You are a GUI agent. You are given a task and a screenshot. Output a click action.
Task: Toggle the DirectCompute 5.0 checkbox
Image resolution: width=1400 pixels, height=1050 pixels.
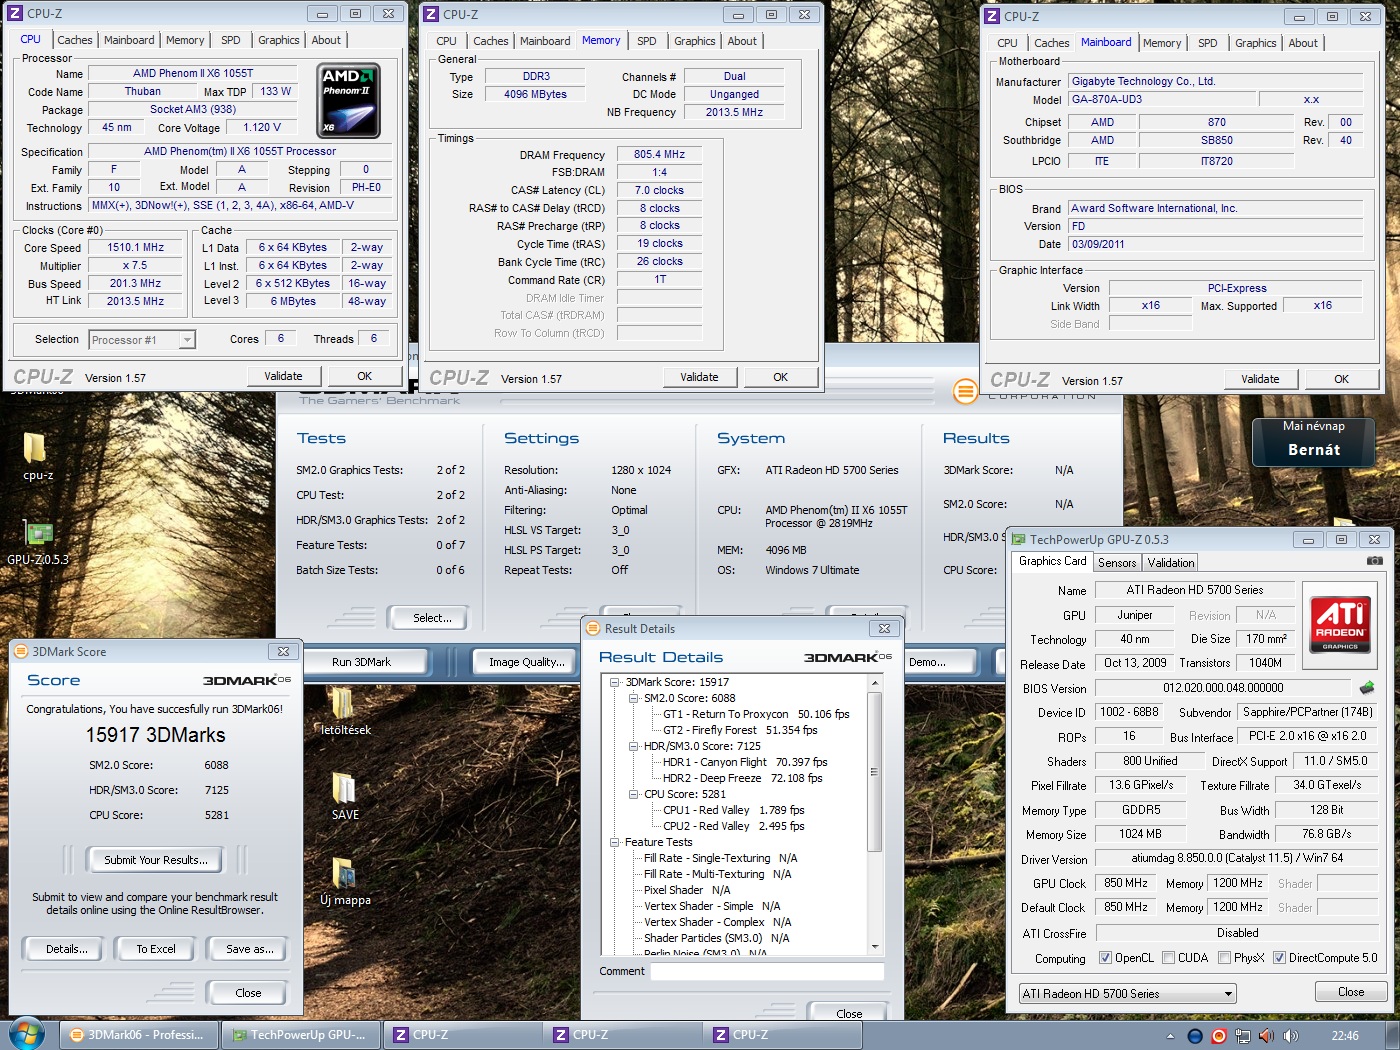click(1279, 958)
